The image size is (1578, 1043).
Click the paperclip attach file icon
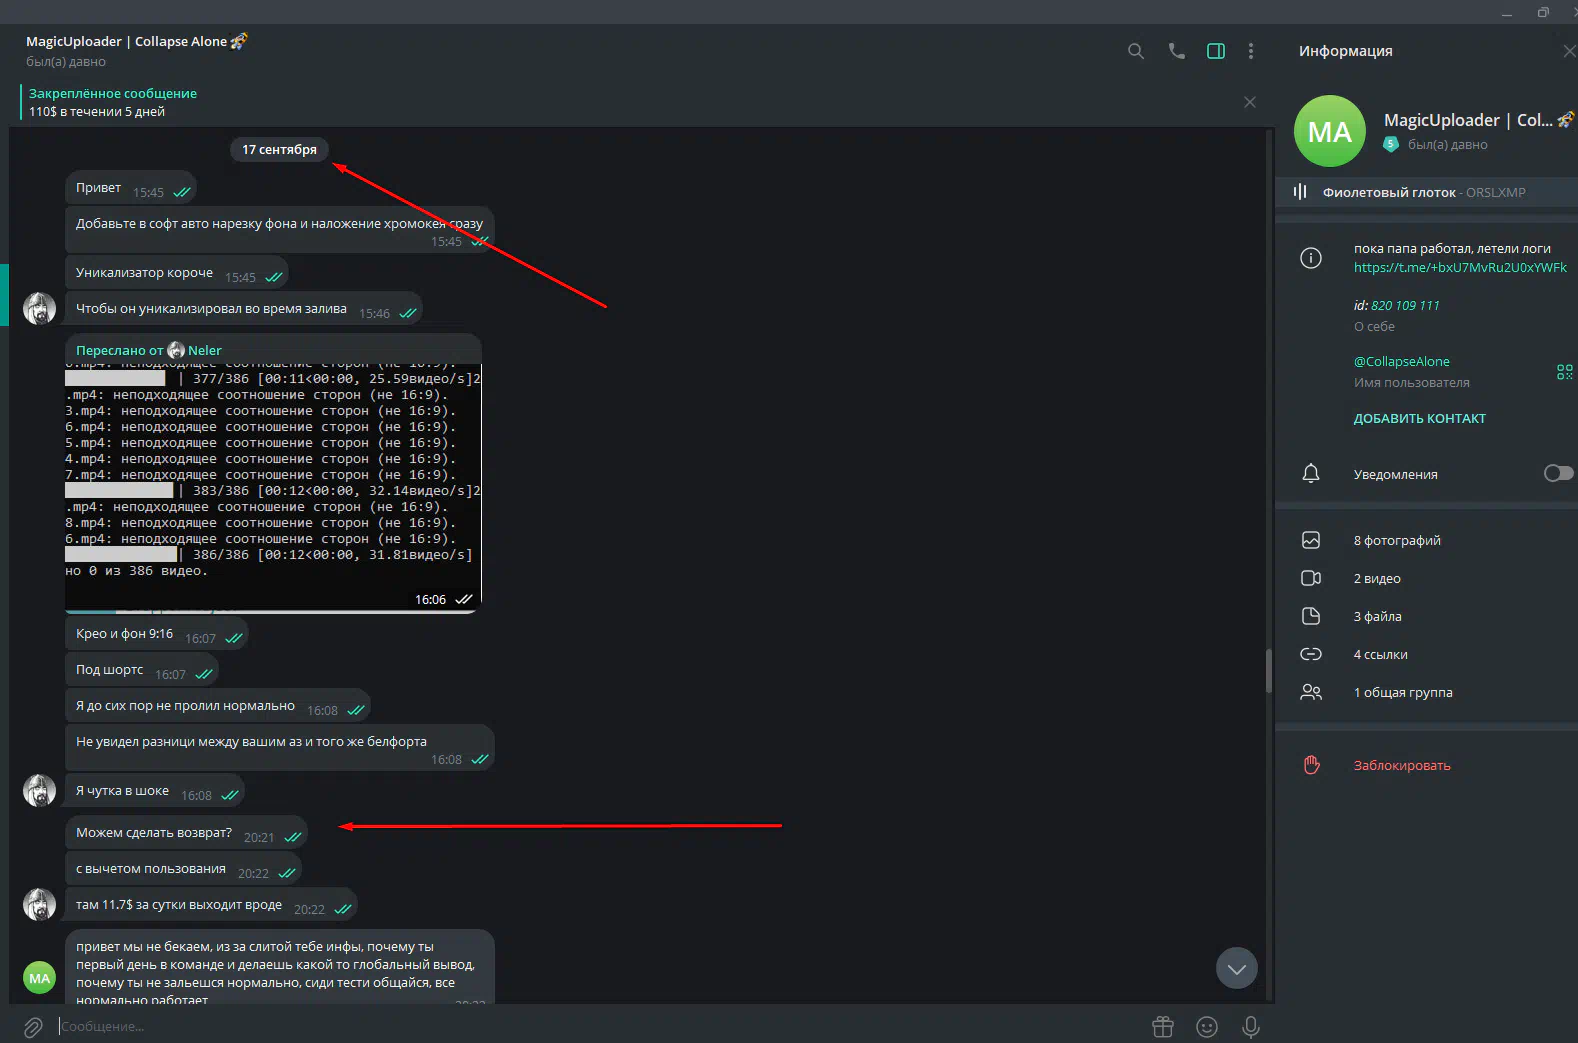pyautogui.click(x=33, y=1027)
